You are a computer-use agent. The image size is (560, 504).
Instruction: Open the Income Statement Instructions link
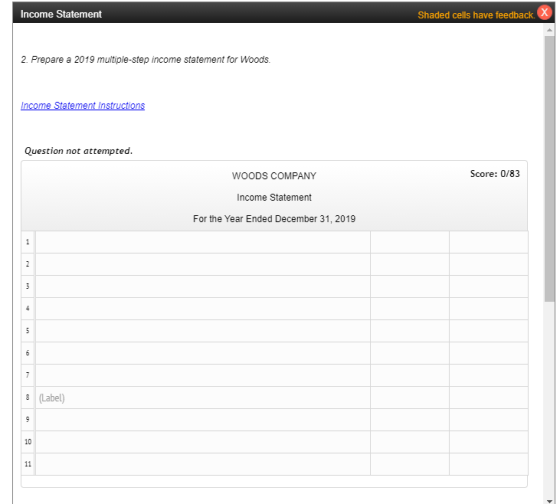83,106
